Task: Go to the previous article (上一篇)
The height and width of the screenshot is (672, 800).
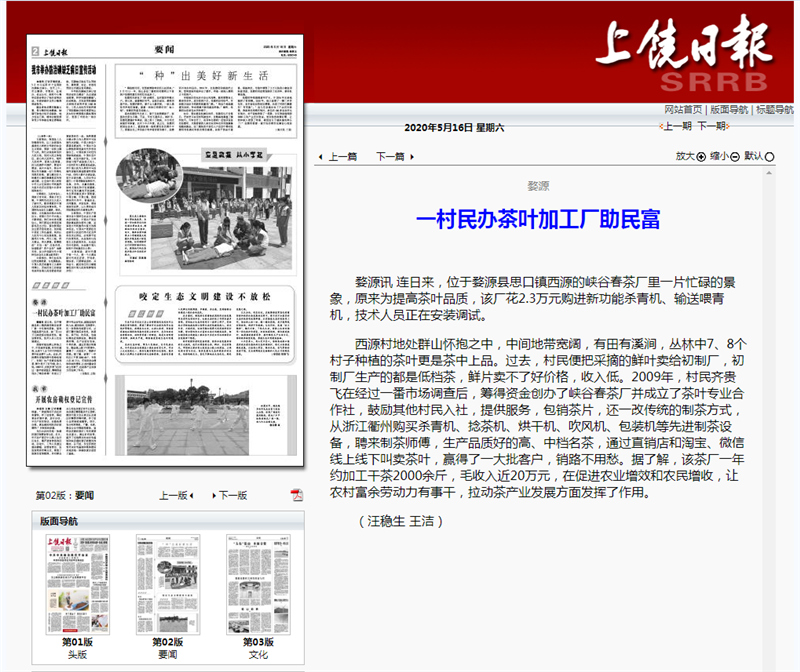Action: coord(342,157)
